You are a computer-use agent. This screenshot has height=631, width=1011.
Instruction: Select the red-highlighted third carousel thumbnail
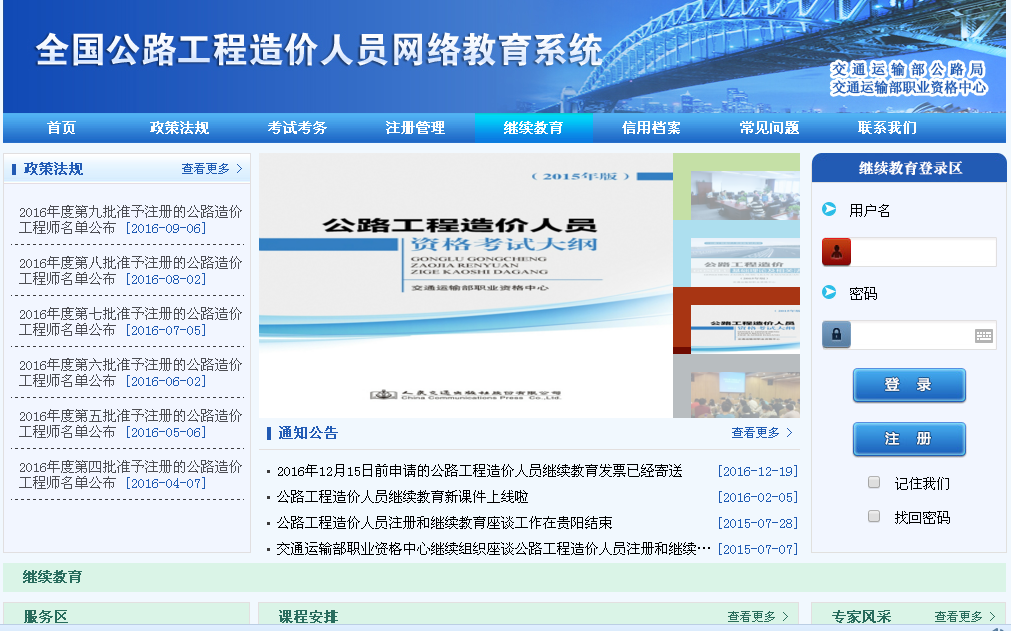(x=736, y=320)
